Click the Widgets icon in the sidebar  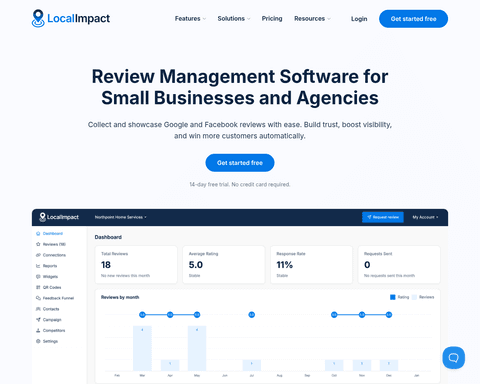[x=38, y=276]
